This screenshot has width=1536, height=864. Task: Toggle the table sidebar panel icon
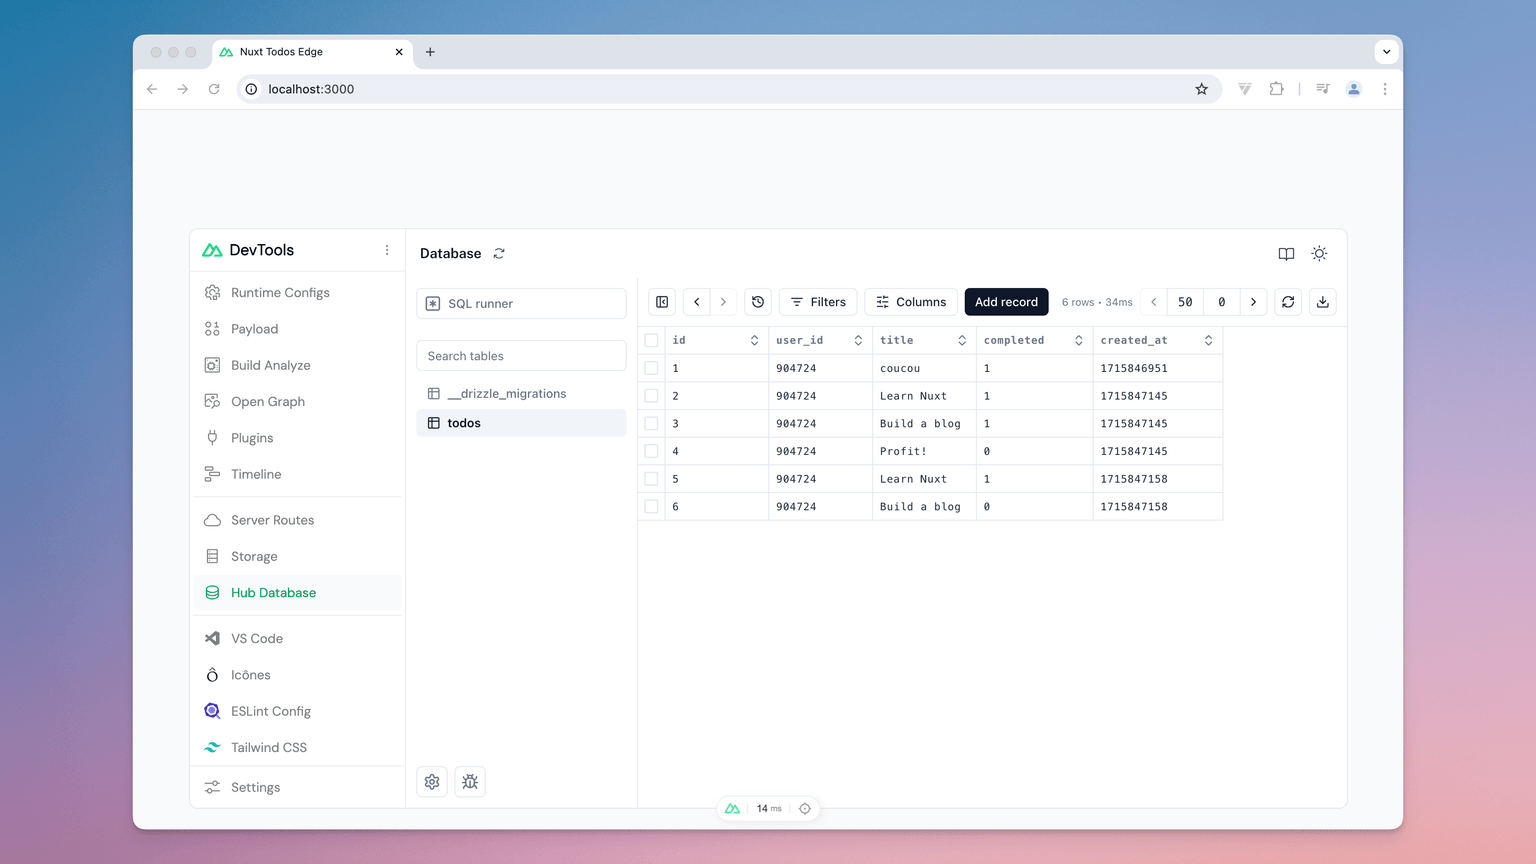(662, 302)
